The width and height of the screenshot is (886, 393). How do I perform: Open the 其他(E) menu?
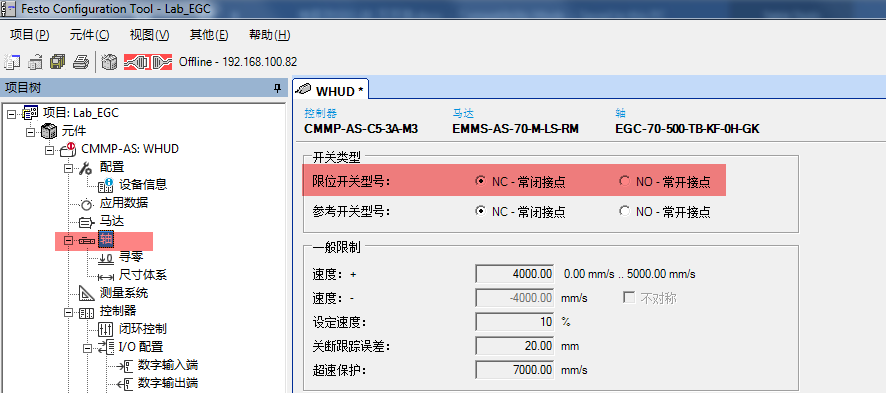pyautogui.click(x=209, y=35)
